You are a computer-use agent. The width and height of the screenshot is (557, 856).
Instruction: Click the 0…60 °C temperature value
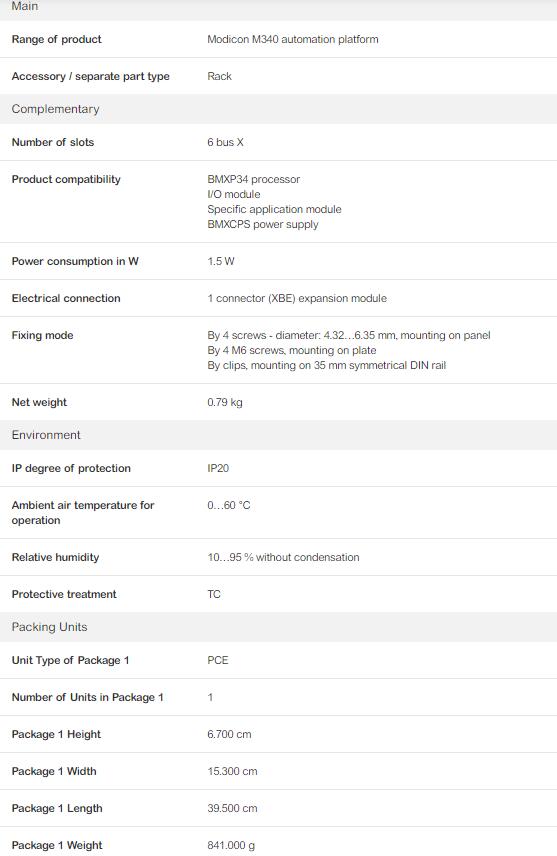pyautogui.click(x=228, y=506)
